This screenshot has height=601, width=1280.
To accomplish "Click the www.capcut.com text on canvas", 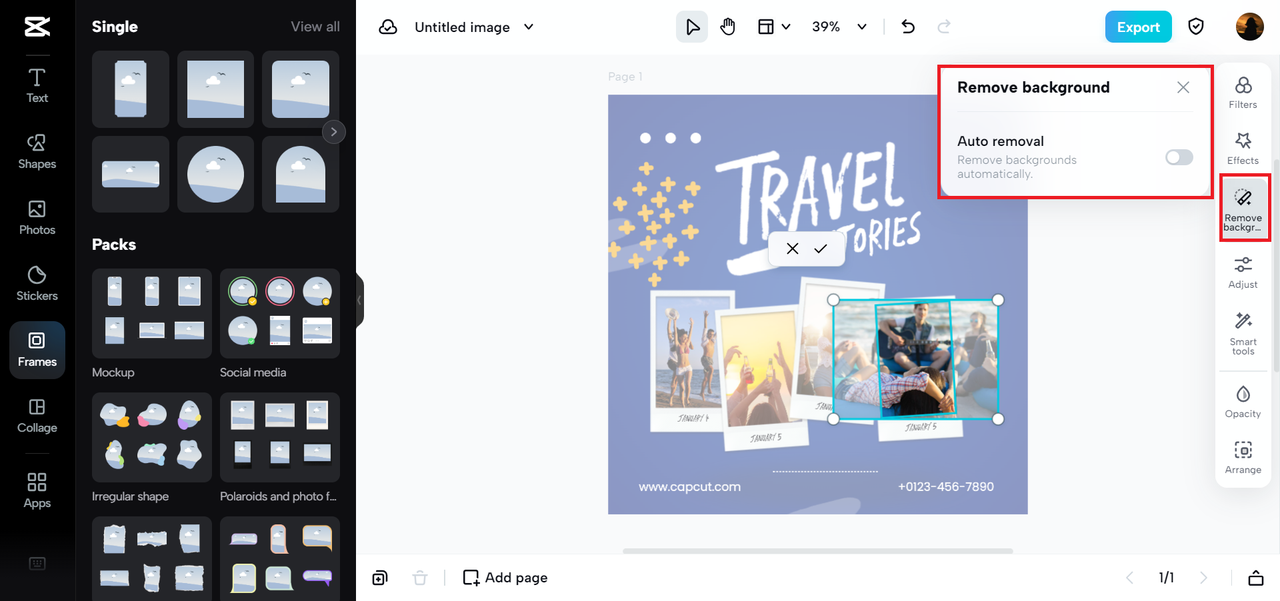I will [690, 487].
